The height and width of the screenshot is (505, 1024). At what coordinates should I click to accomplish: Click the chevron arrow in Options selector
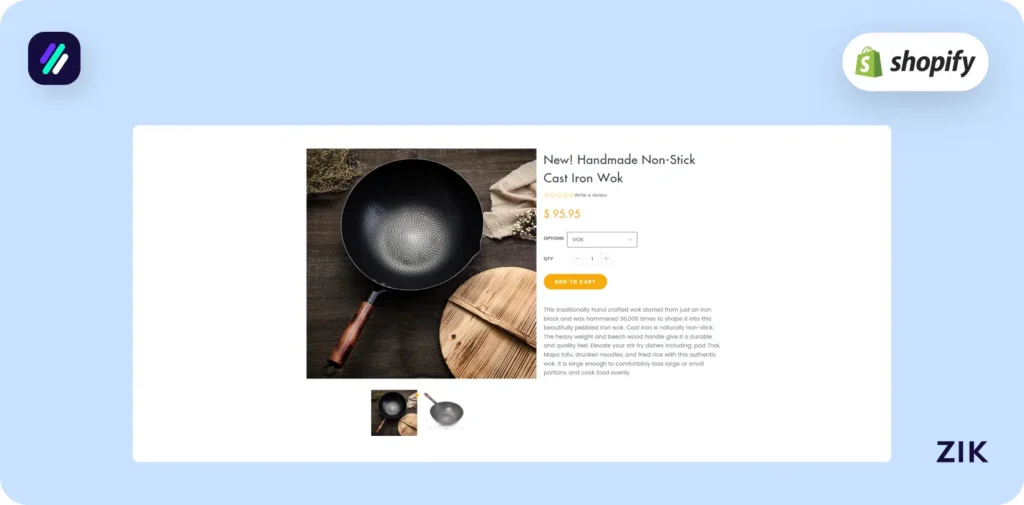(630, 240)
